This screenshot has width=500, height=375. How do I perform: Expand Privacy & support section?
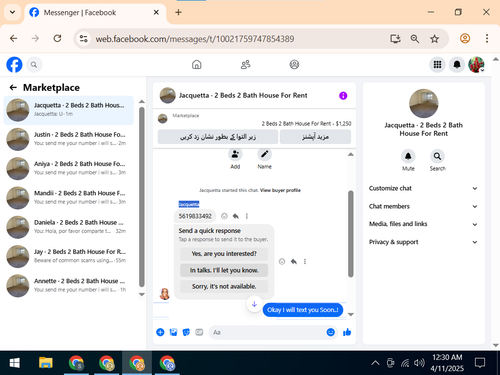[423, 242]
